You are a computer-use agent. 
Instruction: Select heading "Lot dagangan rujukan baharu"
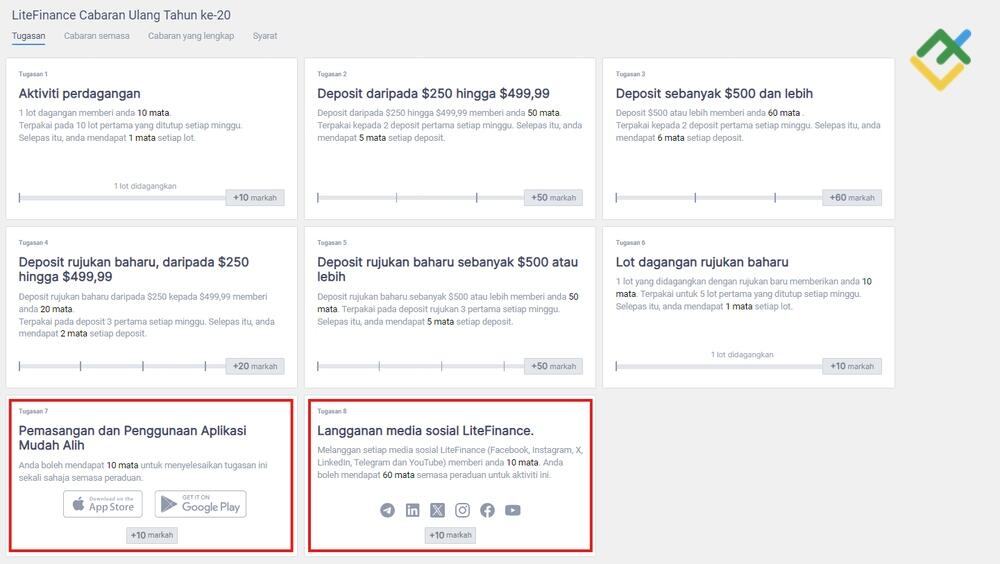(x=702, y=262)
